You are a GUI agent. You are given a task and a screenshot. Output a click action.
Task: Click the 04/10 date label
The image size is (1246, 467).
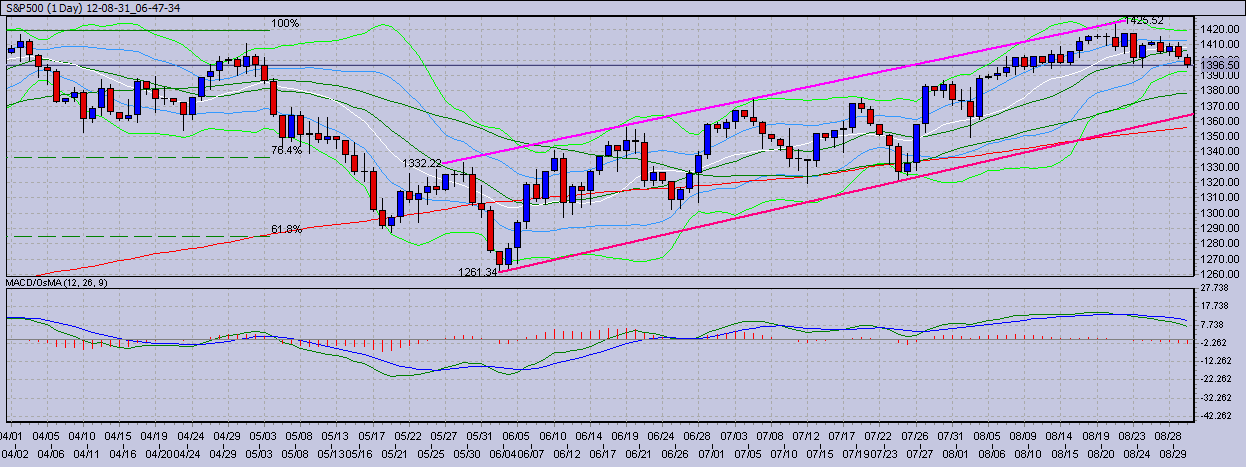pos(83,437)
